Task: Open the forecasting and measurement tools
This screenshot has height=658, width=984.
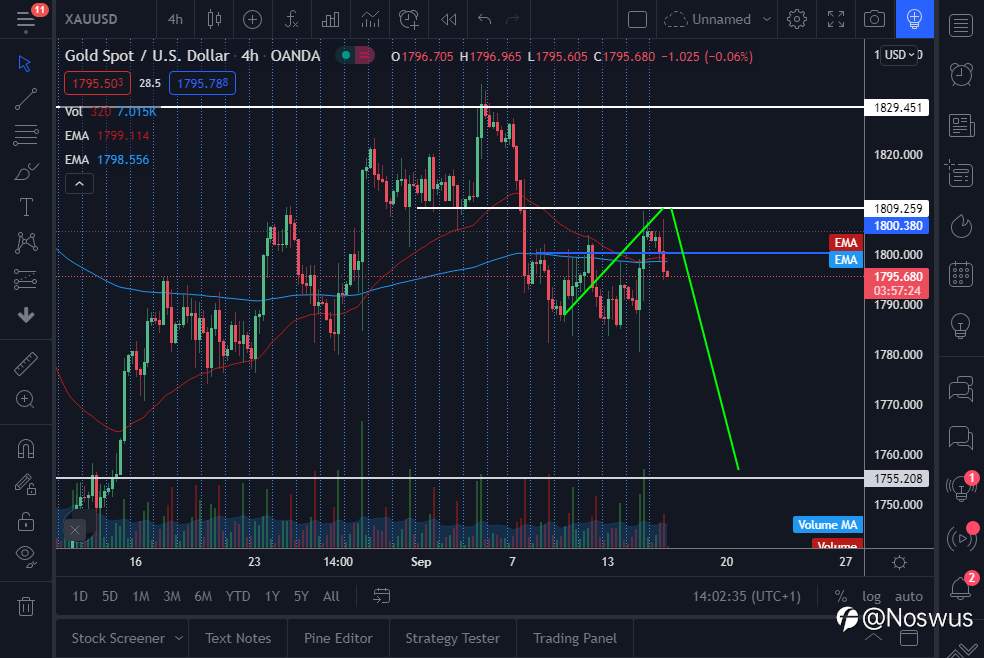Action: (26, 279)
